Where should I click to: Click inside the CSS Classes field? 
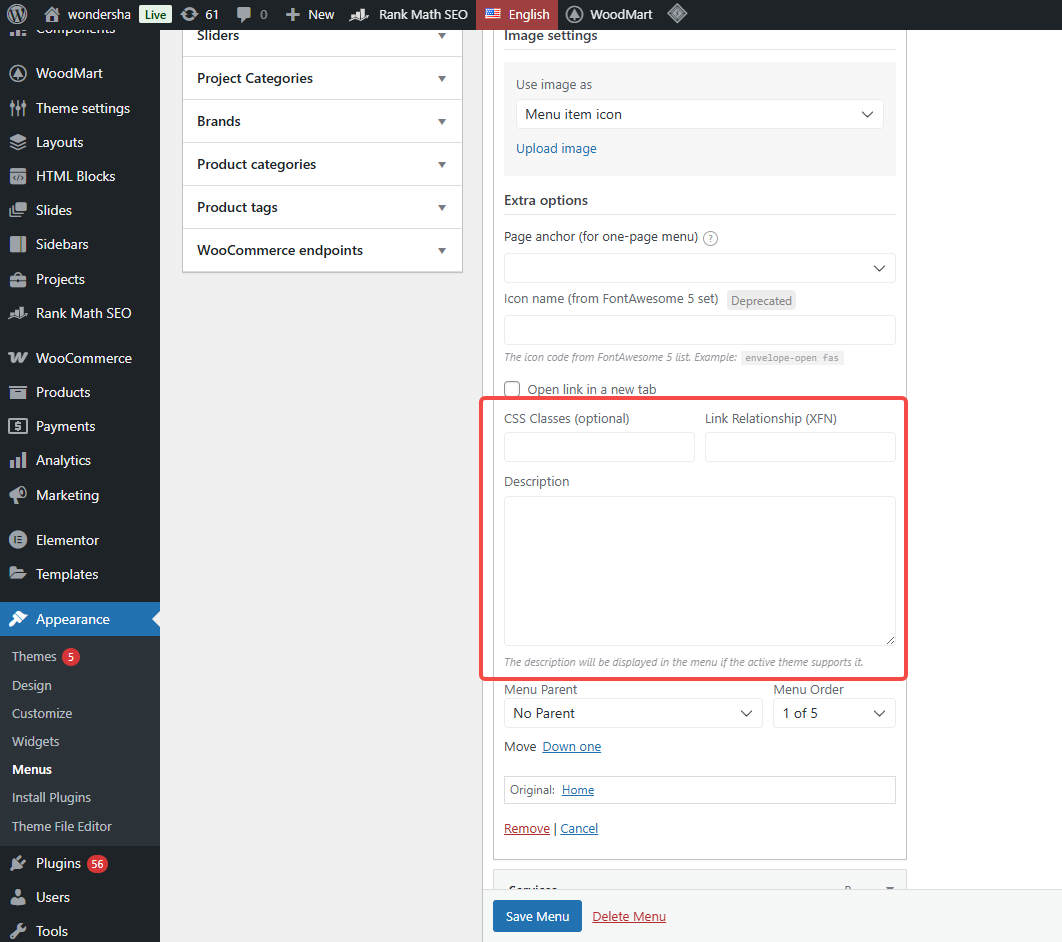point(598,447)
